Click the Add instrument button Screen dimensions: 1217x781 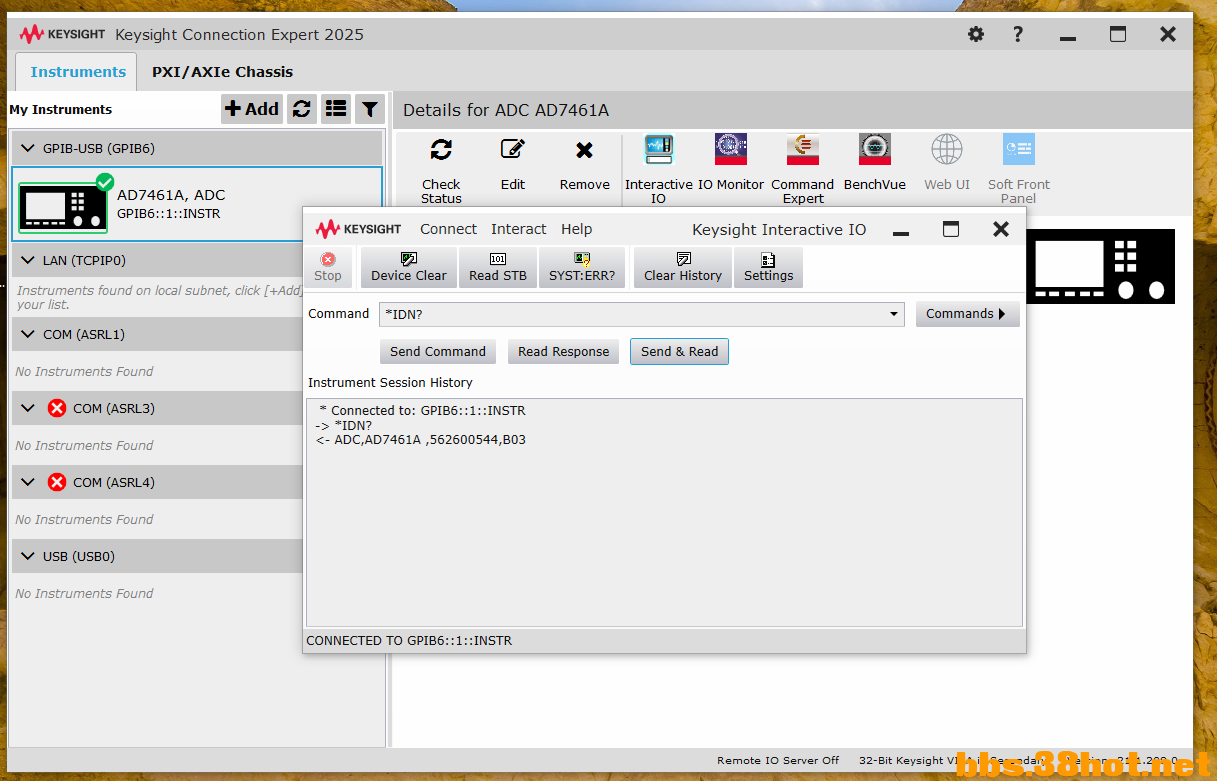pos(252,109)
